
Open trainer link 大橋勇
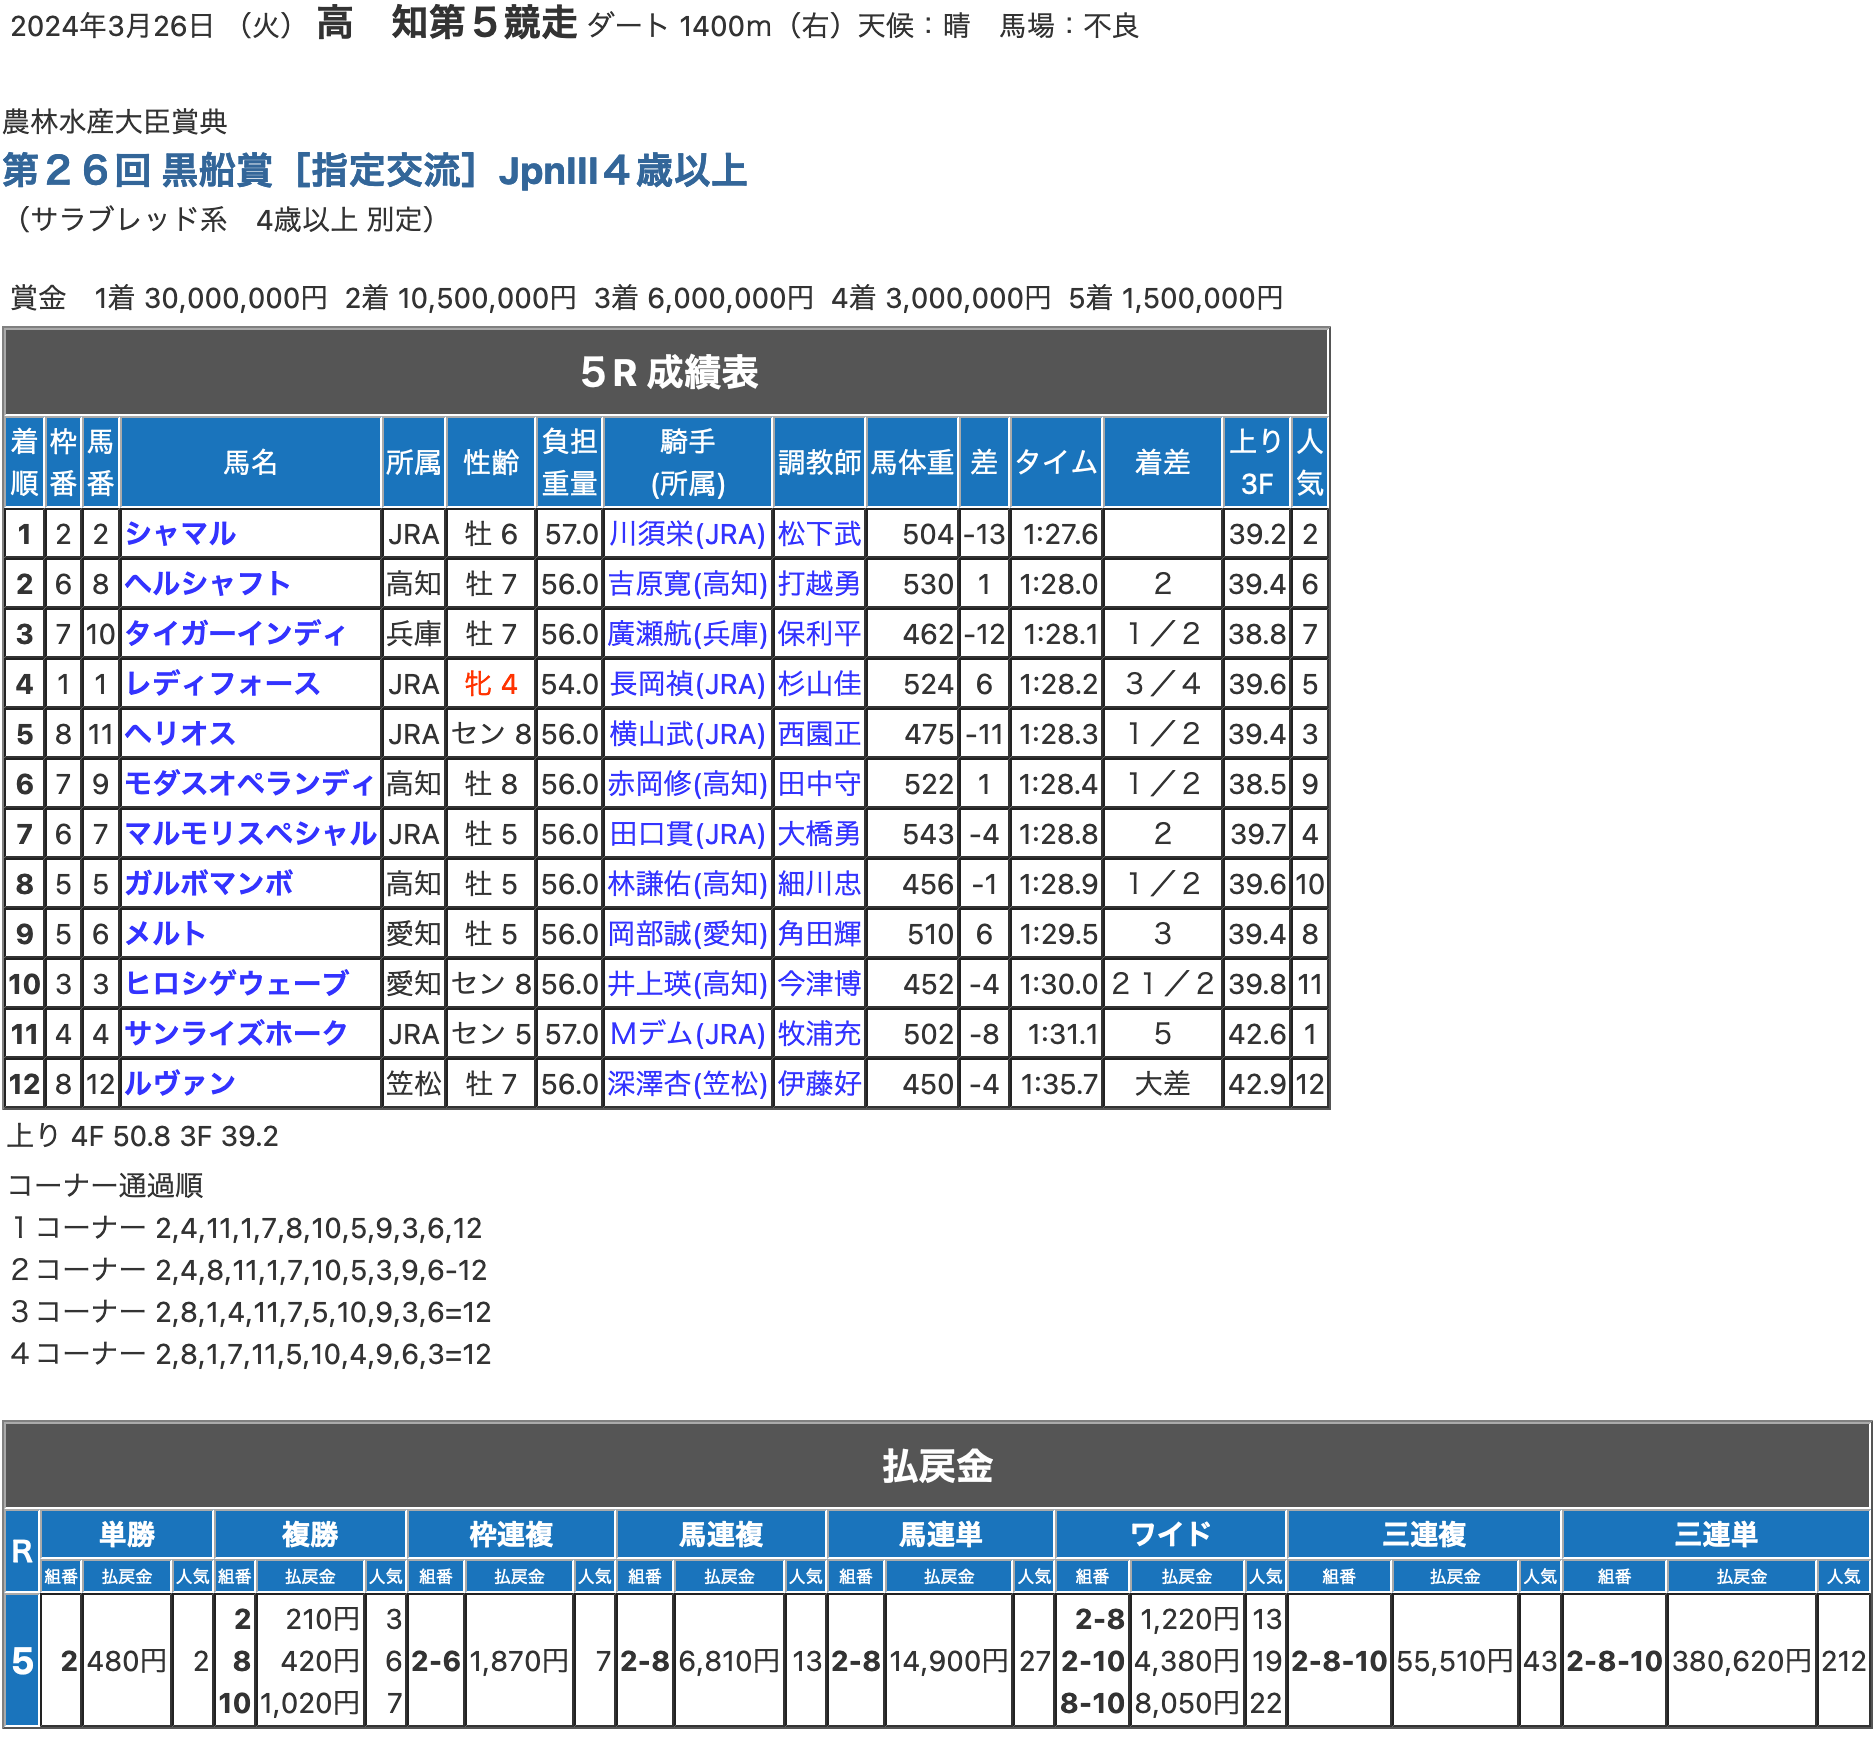click(819, 834)
